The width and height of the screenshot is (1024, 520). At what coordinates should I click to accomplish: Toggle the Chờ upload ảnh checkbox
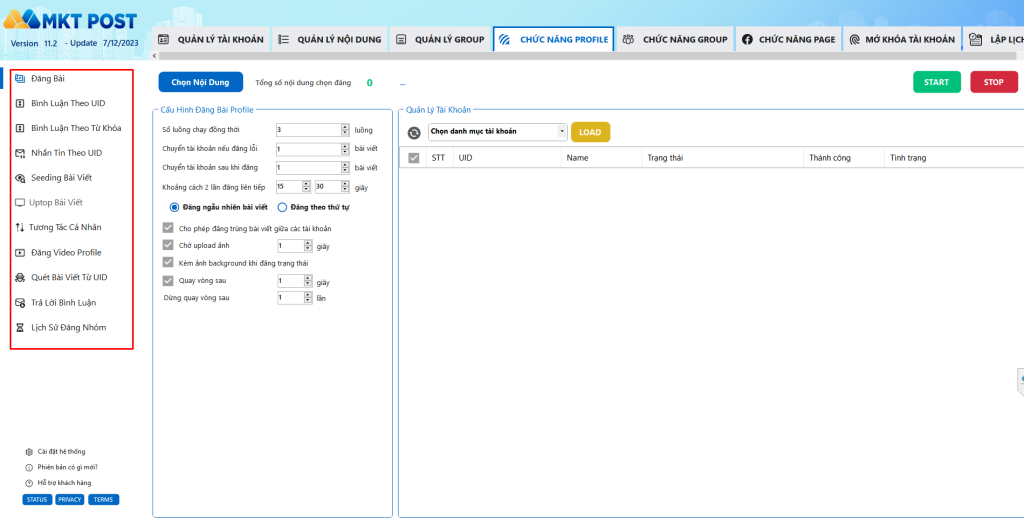168,245
